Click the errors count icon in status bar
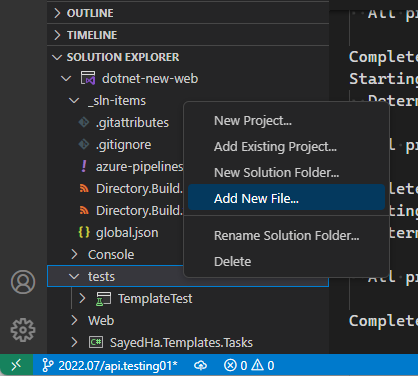This screenshot has height=376, width=418. point(230,366)
